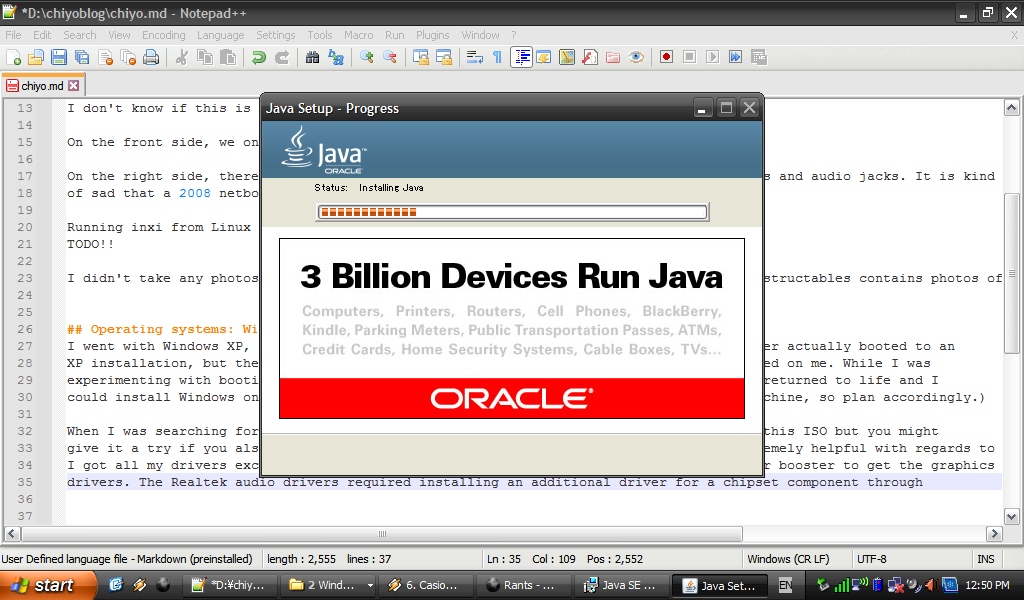This screenshot has width=1024, height=600.
Task: Open the Macro menu
Action: 359,35
